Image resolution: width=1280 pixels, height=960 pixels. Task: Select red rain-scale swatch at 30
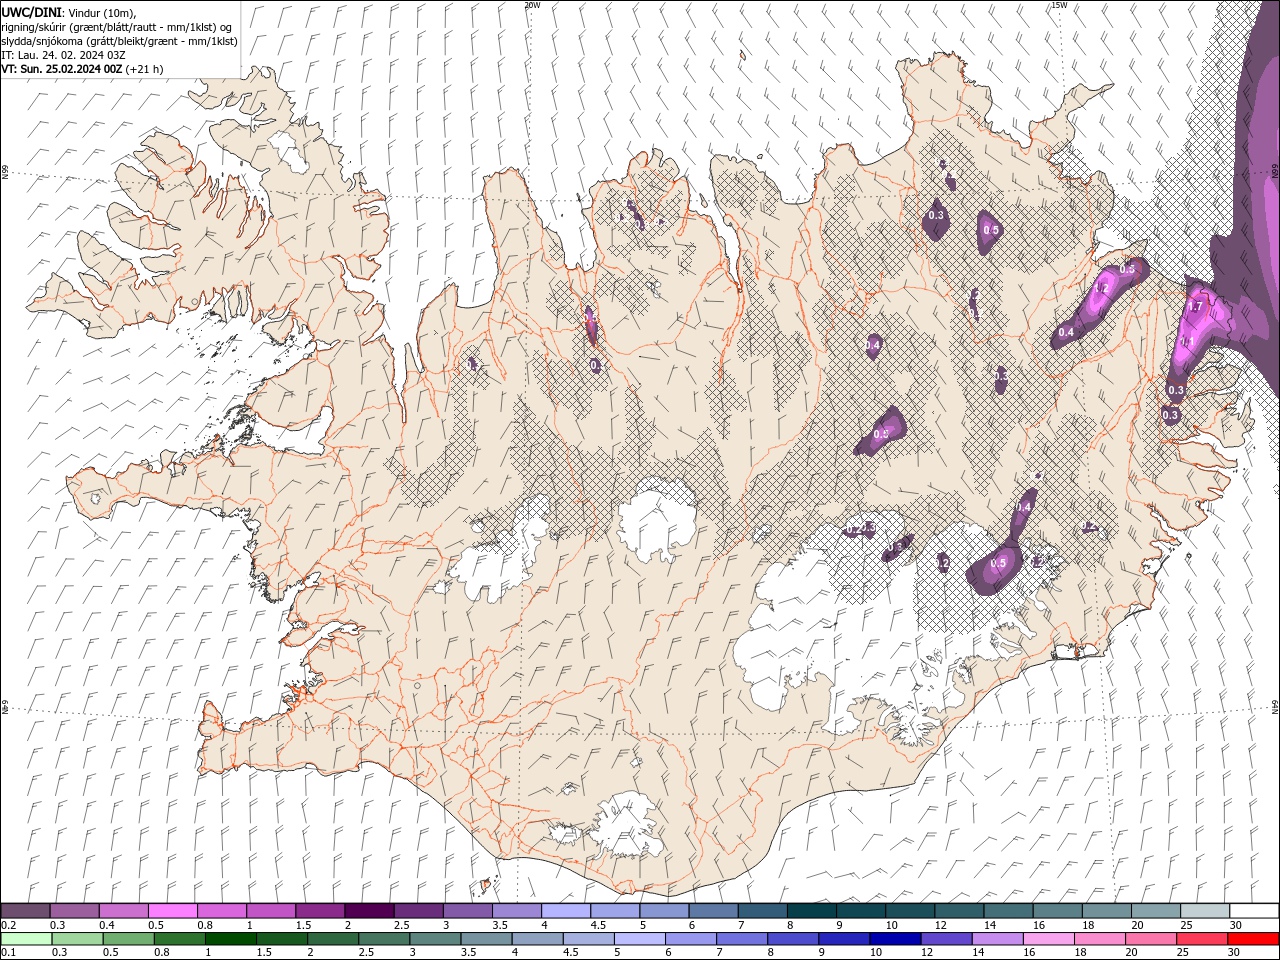click(x=1252, y=939)
